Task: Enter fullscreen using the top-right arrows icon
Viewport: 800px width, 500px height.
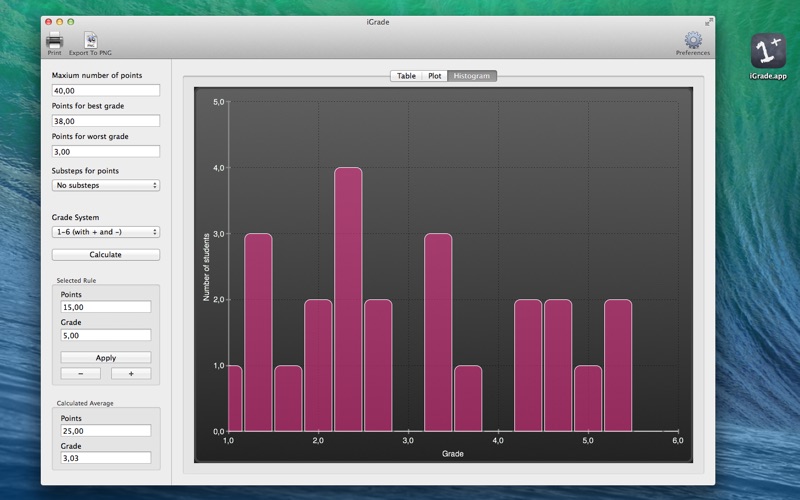Action: (709, 21)
